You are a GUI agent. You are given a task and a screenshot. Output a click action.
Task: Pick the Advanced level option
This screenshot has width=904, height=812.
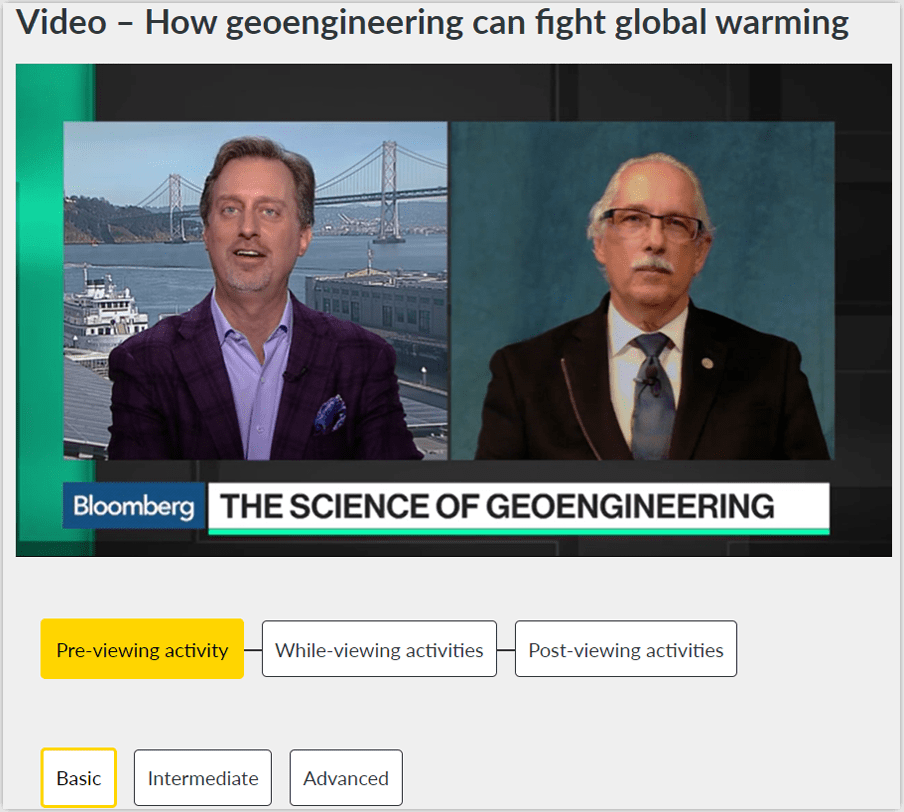[346, 778]
